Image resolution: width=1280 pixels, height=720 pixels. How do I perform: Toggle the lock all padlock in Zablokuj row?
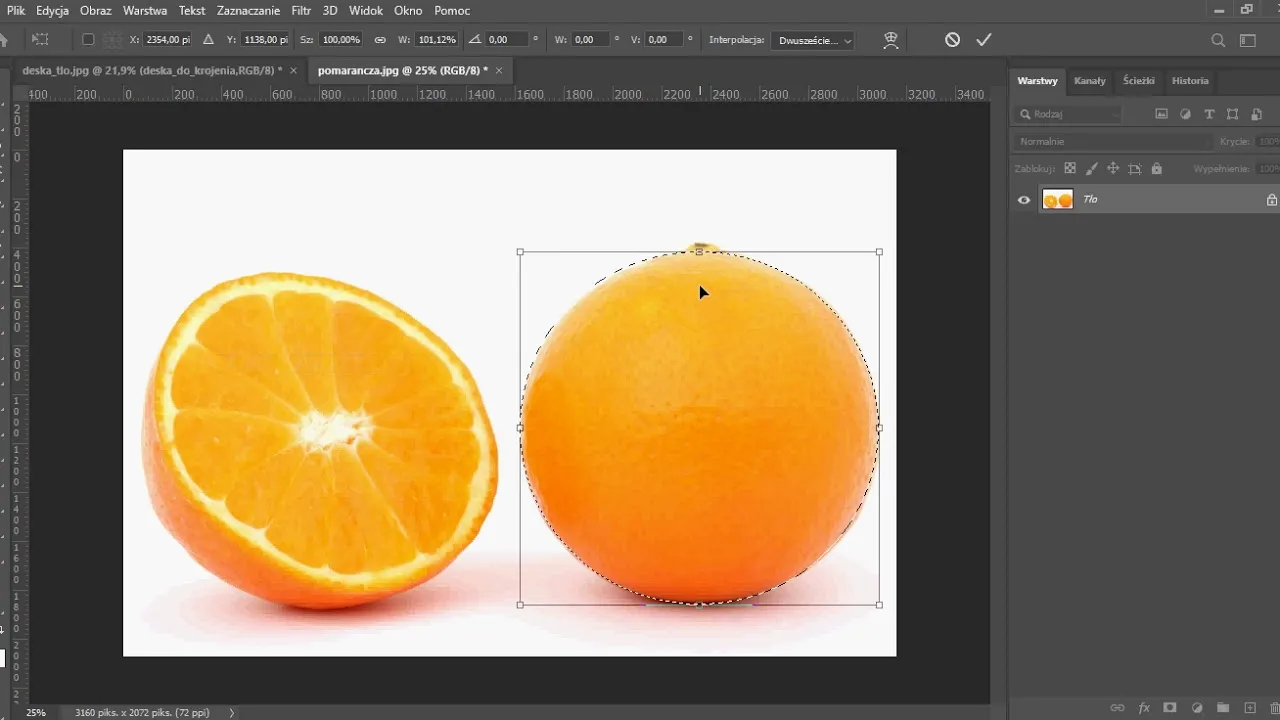(1156, 168)
